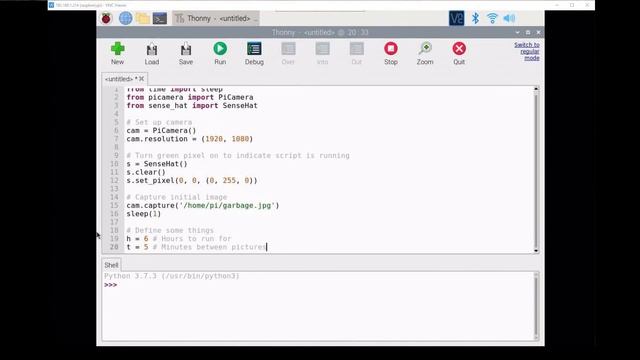This screenshot has height=360, width=640.
Task: Save the current script
Action: pyautogui.click(x=186, y=53)
